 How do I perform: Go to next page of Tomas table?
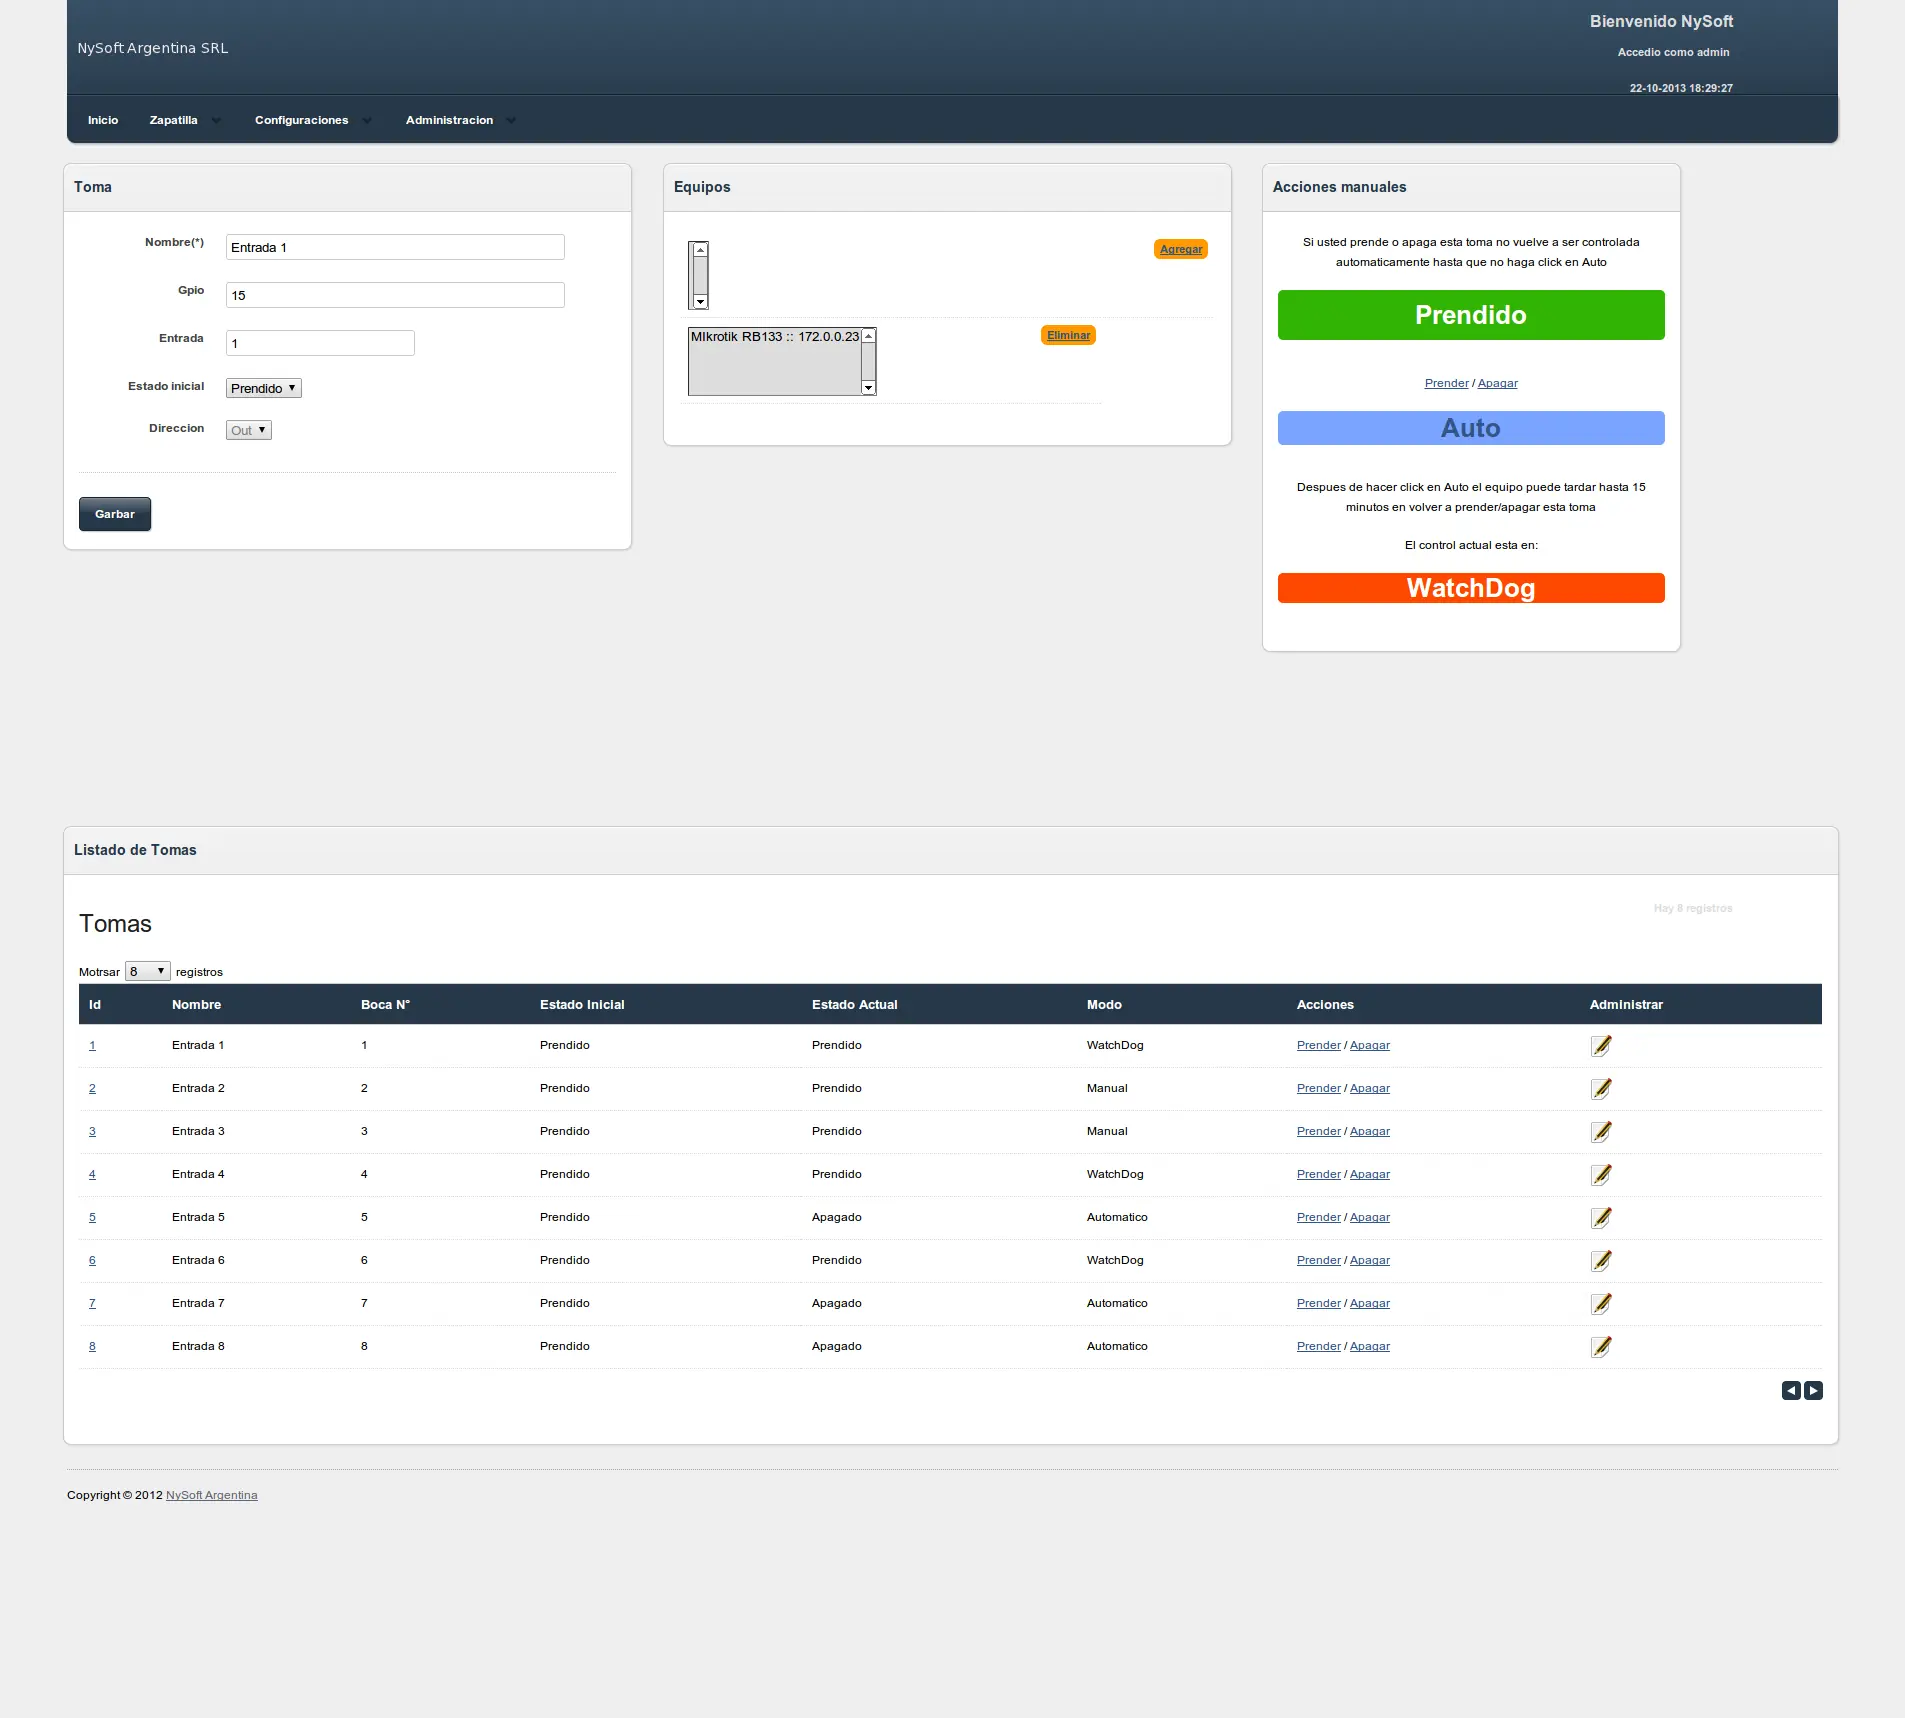coord(1813,1390)
